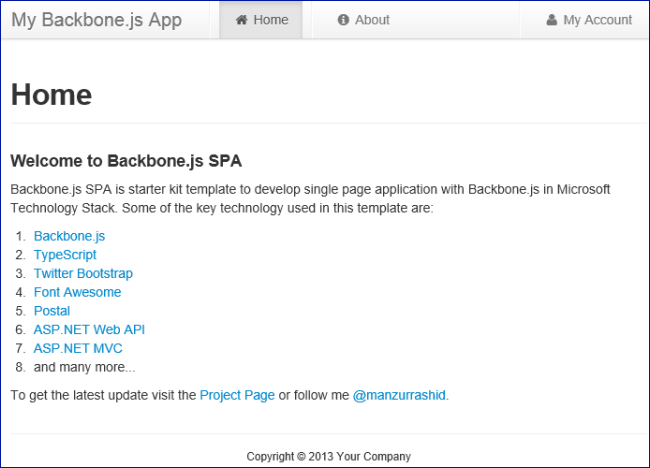Go to the About nav label
Viewport: 650px width, 468px height.
372,19
